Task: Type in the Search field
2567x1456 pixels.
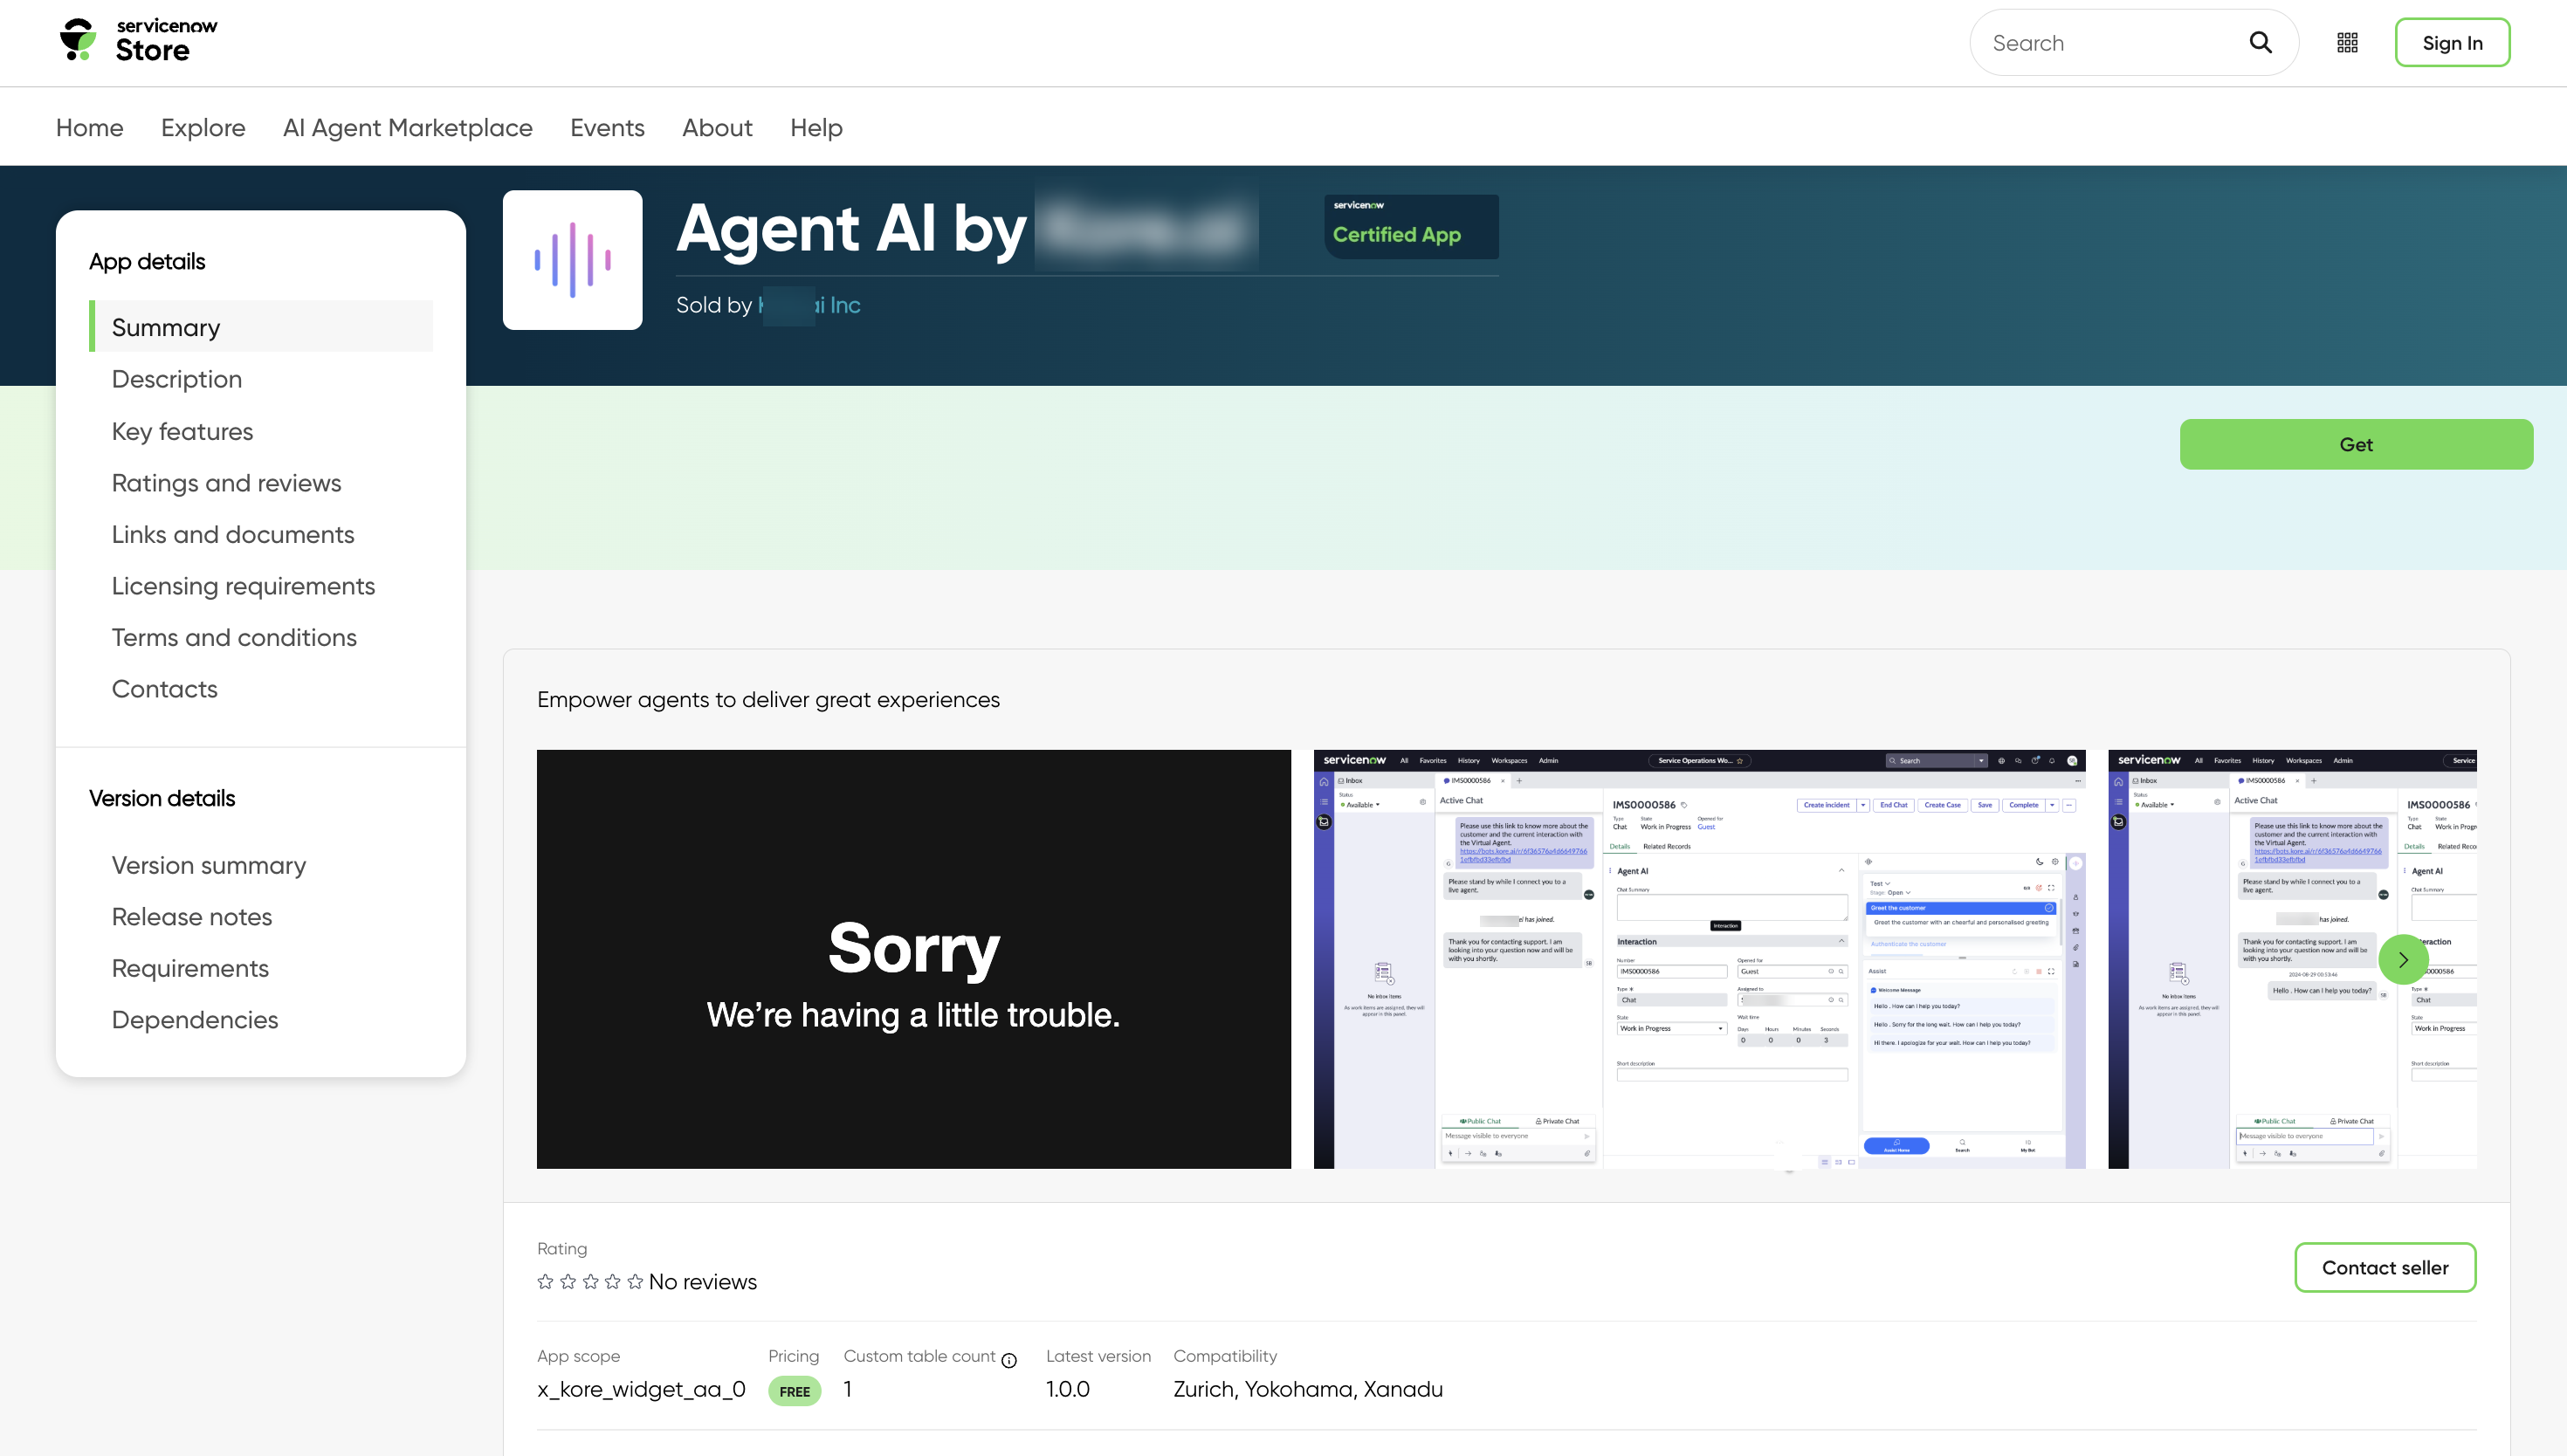Action: pos(2110,43)
